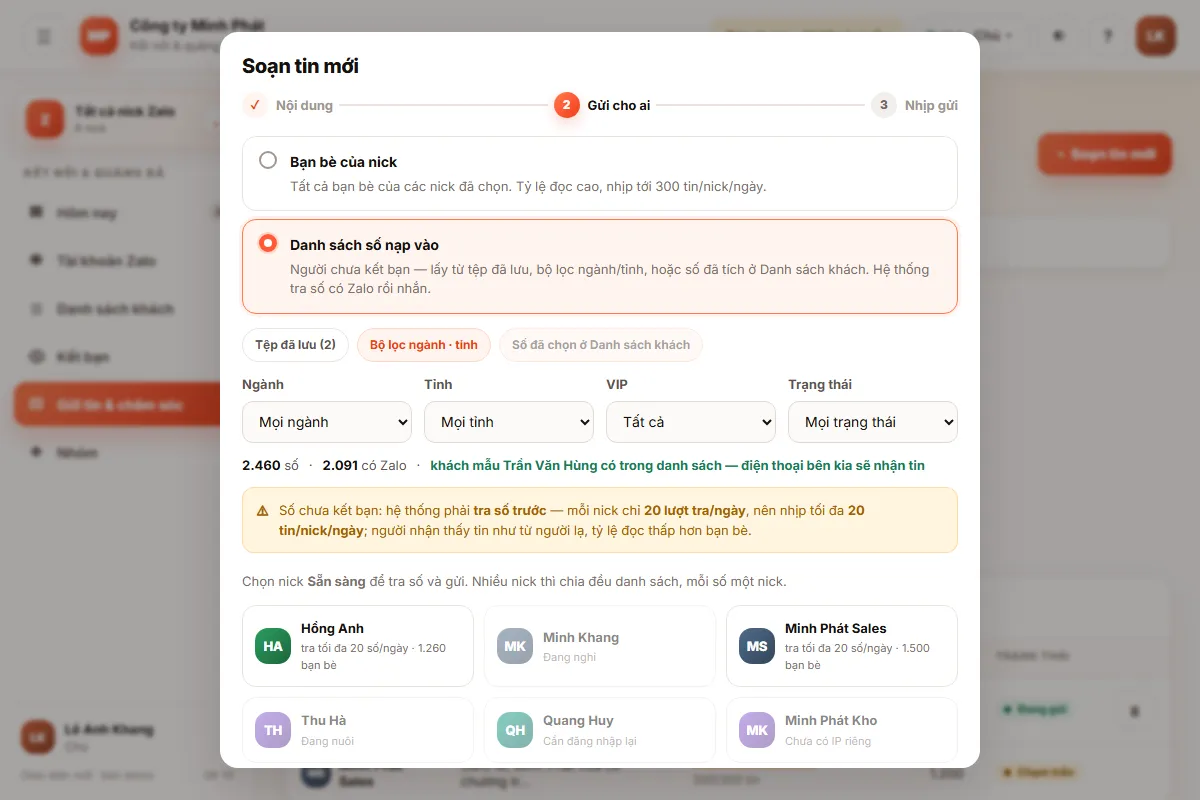This screenshot has width=1200, height=800.
Task: Click the Minh Phát Kho nick avatar
Action: click(757, 730)
